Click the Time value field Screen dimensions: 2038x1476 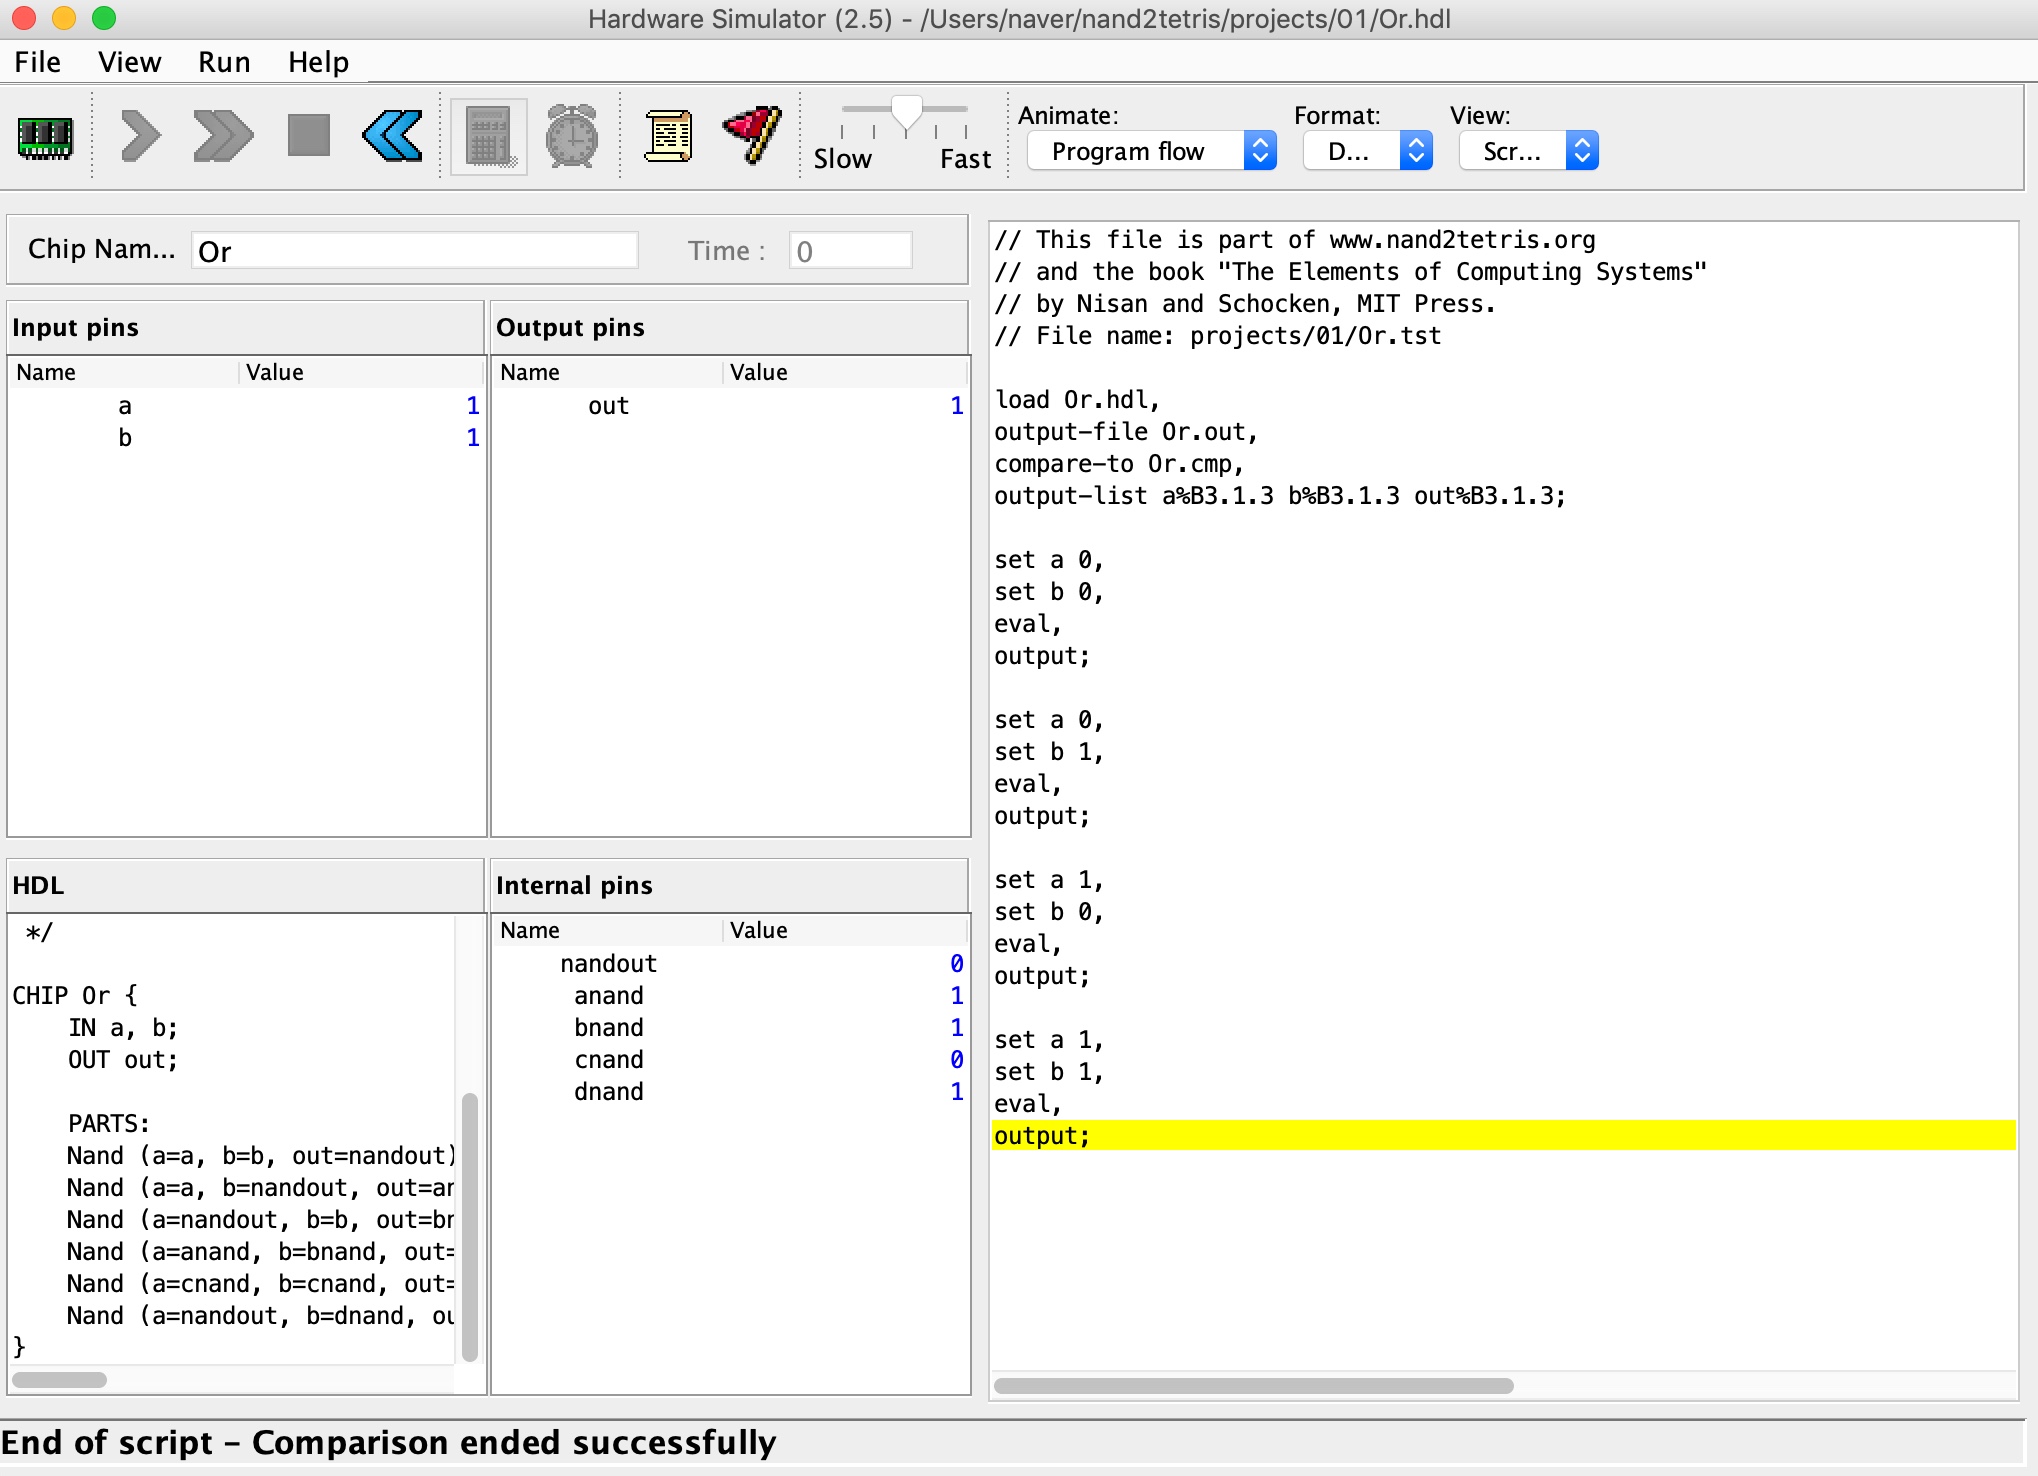point(850,251)
